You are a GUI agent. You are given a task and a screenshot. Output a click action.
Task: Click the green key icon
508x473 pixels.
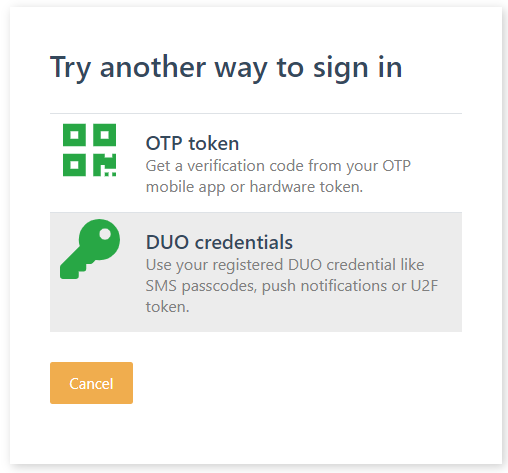(x=90, y=249)
